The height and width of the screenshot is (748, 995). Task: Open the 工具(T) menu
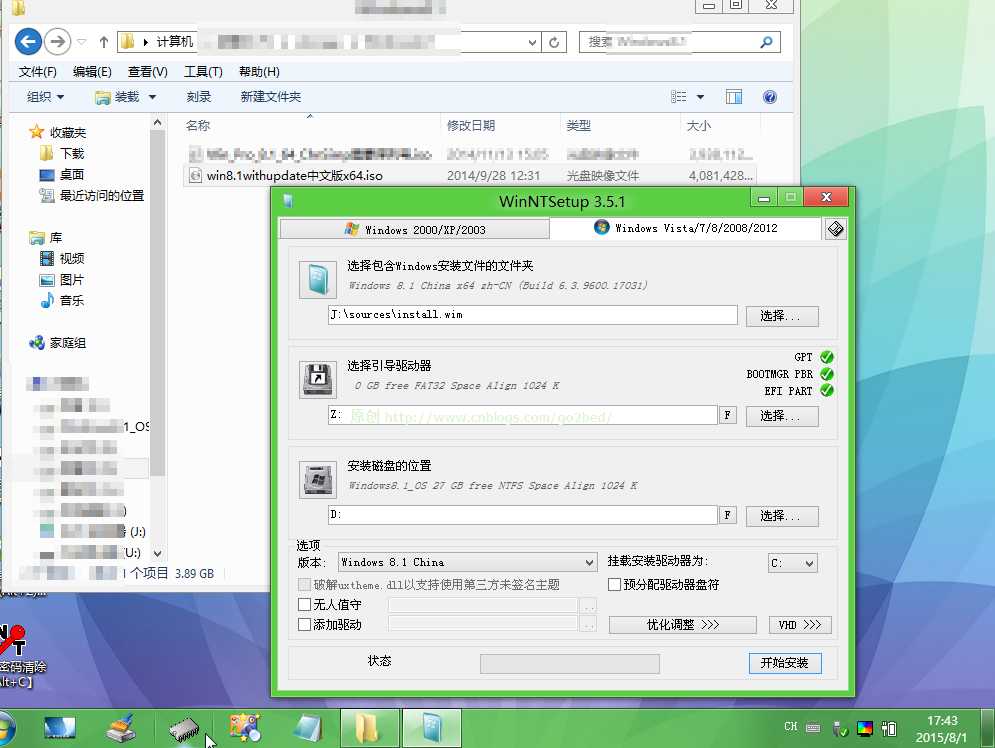pos(203,72)
